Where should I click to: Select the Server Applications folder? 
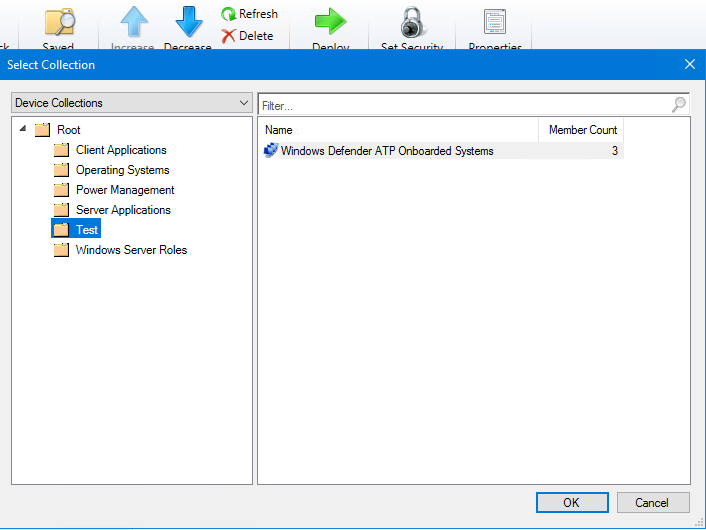[x=123, y=210]
